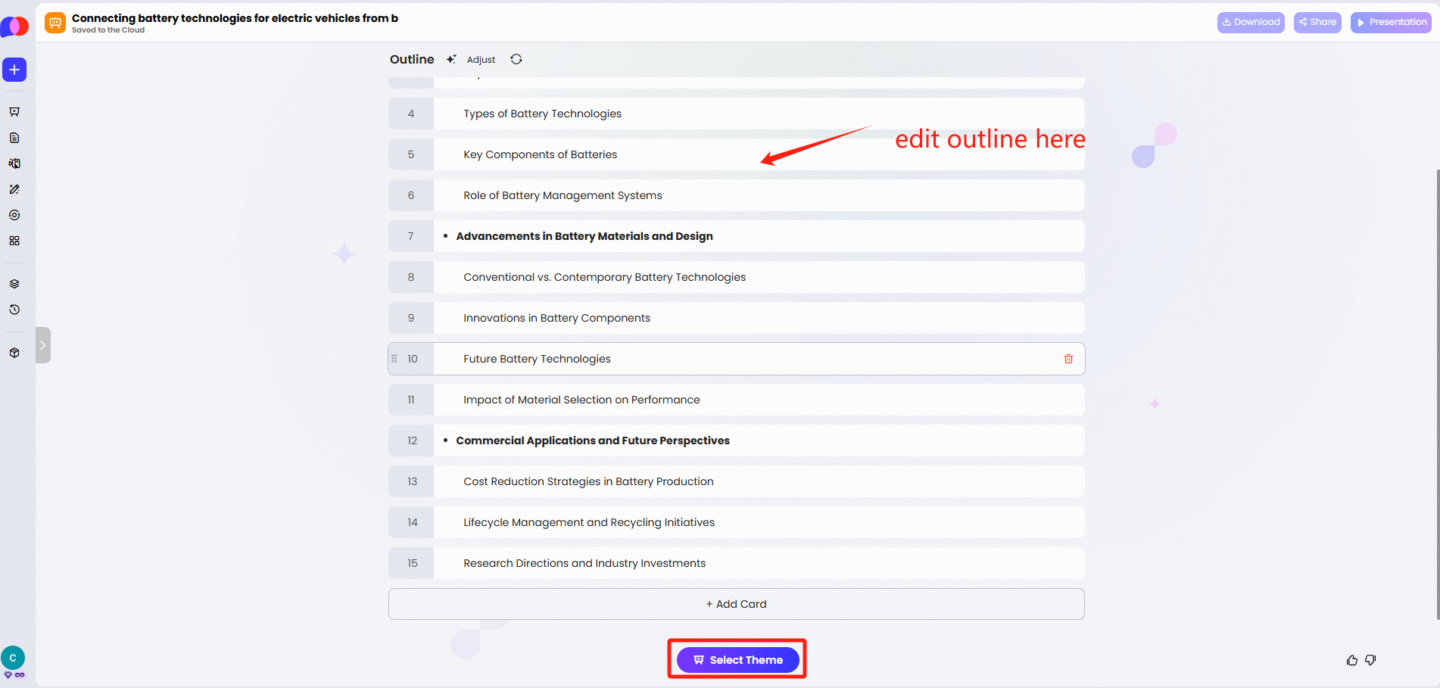Screen dimensions: 1440x688
Task: Open the presentation board icon in sidebar
Action: [x=14, y=112]
